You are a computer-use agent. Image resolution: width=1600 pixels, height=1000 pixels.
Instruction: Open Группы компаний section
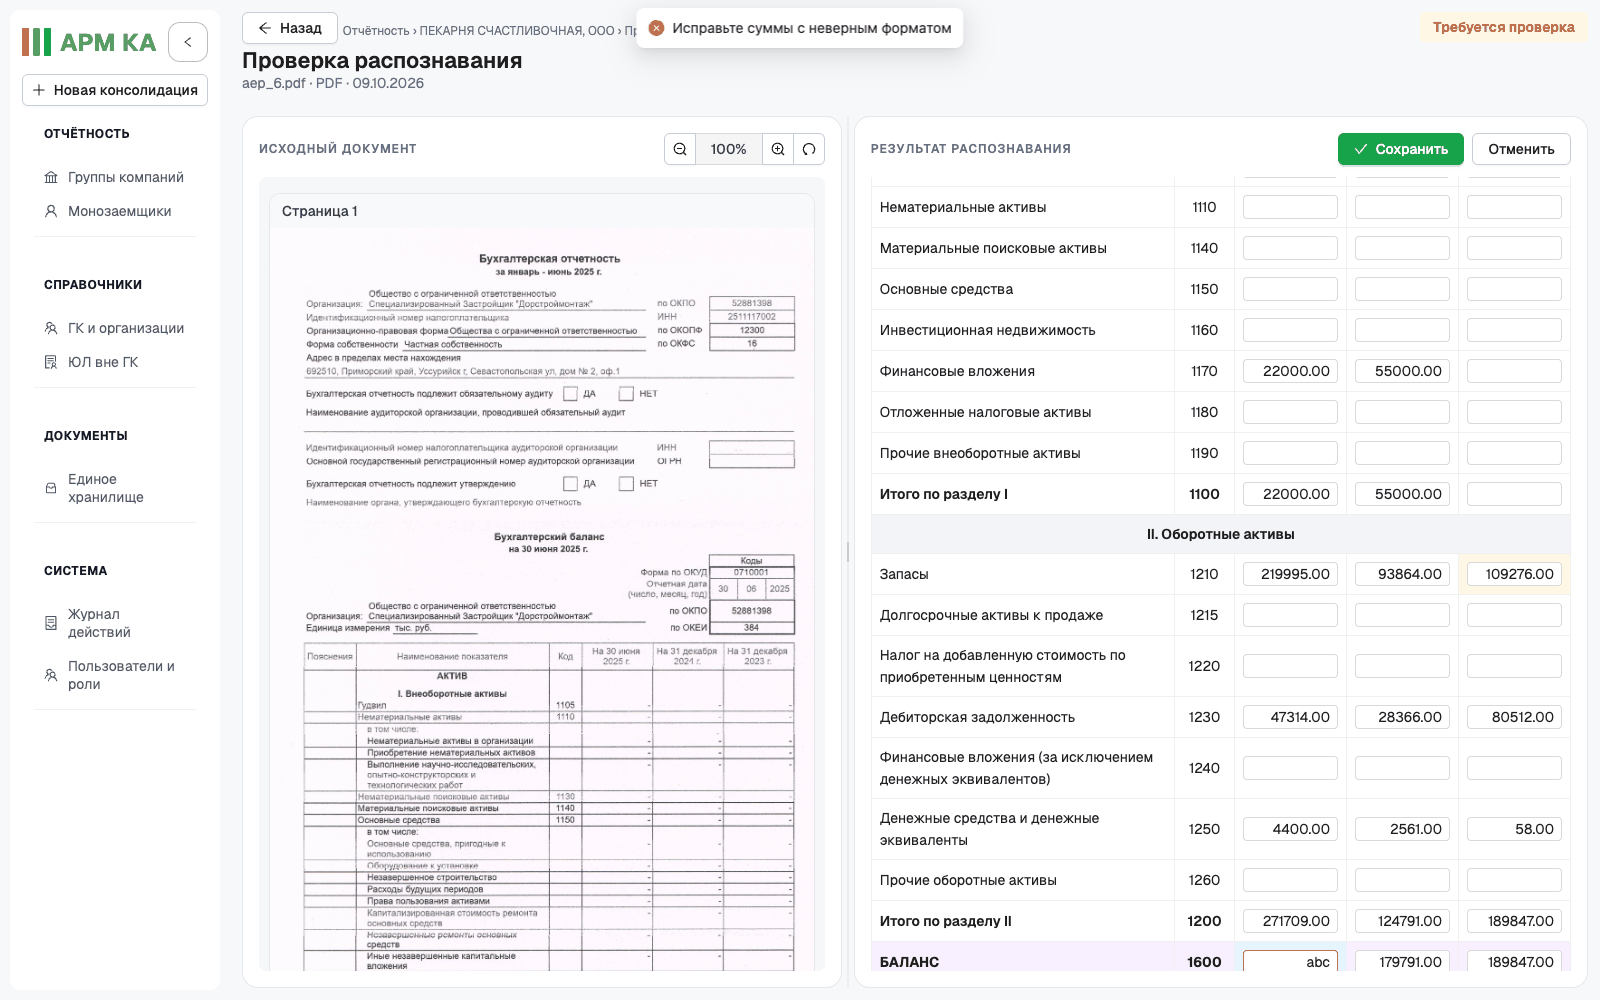pyautogui.click(x=114, y=177)
